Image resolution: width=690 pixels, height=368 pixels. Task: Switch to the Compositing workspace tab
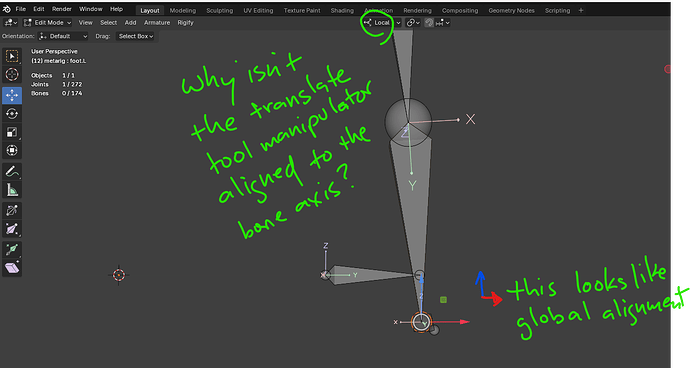460,11
